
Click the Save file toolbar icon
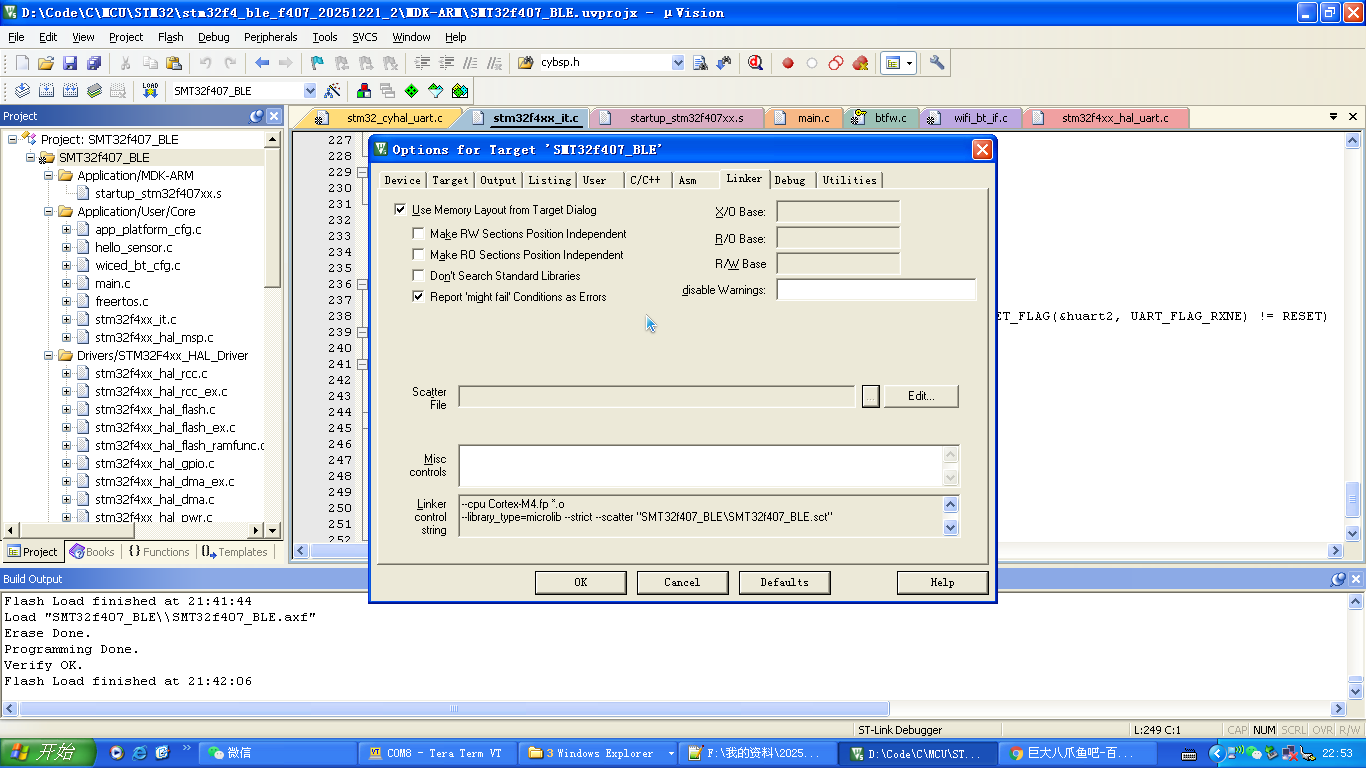(70, 63)
